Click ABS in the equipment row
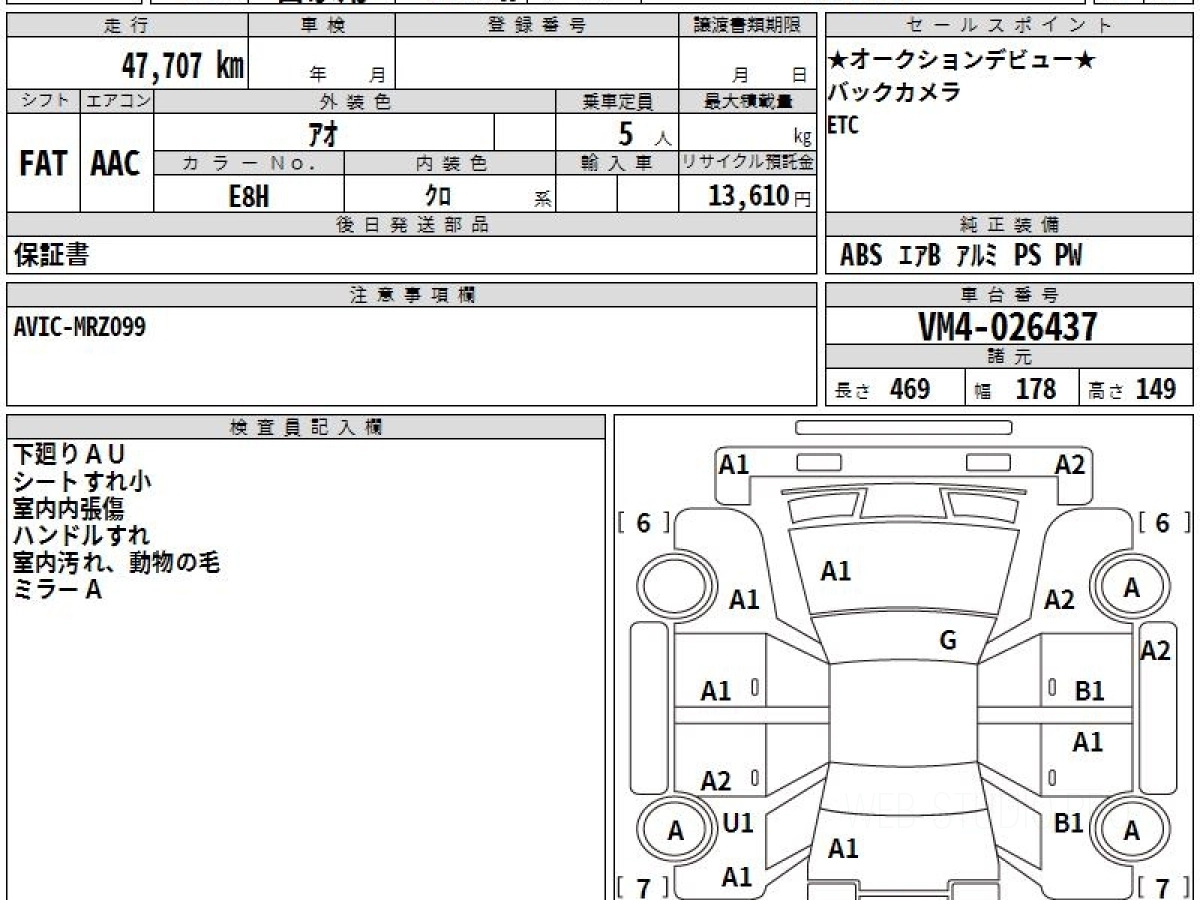The image size is (1200, 900). click(x=861, y=256)
